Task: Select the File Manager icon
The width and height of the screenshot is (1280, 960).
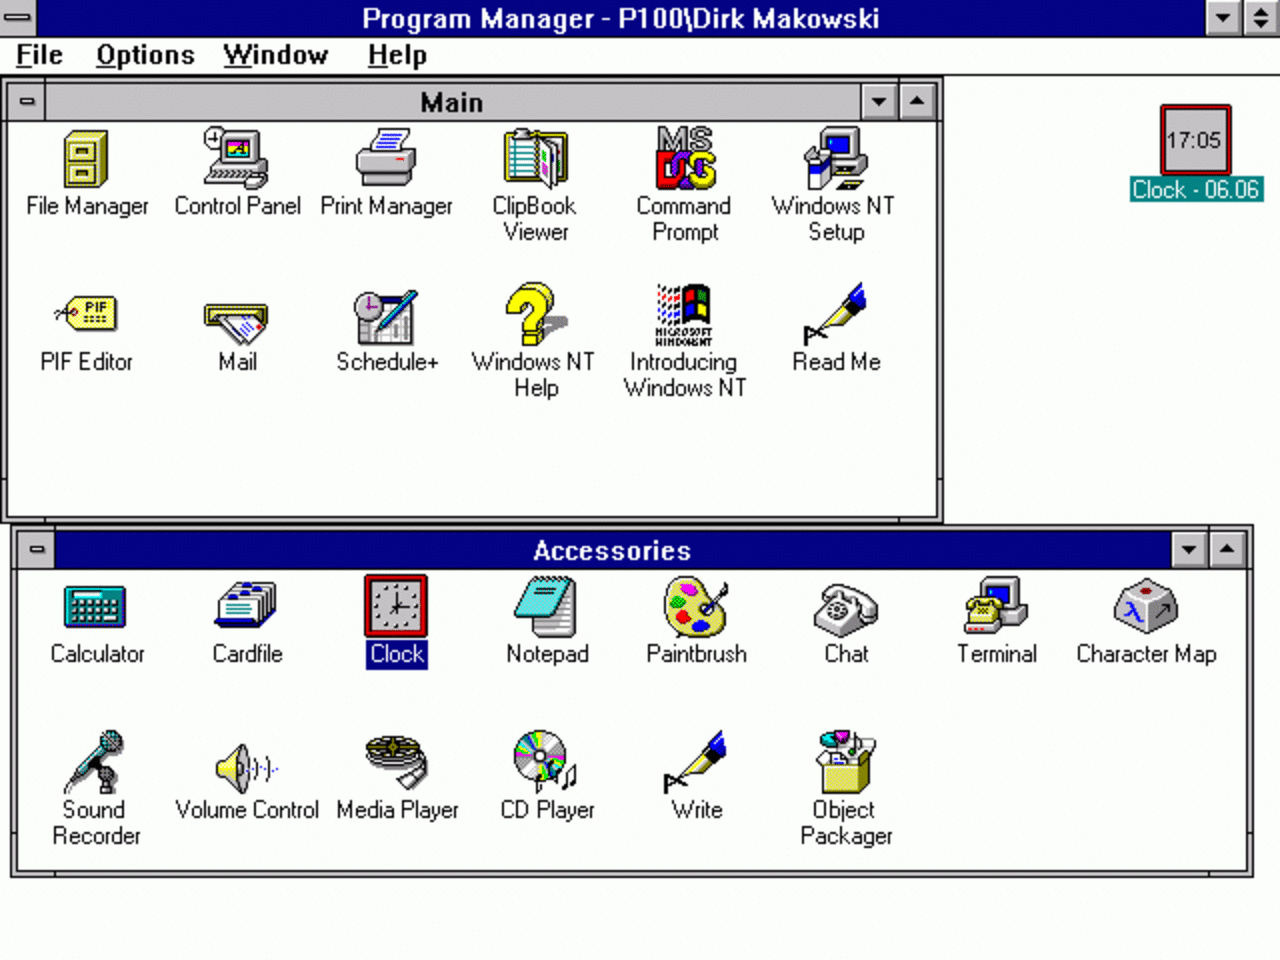Action: 86,159
